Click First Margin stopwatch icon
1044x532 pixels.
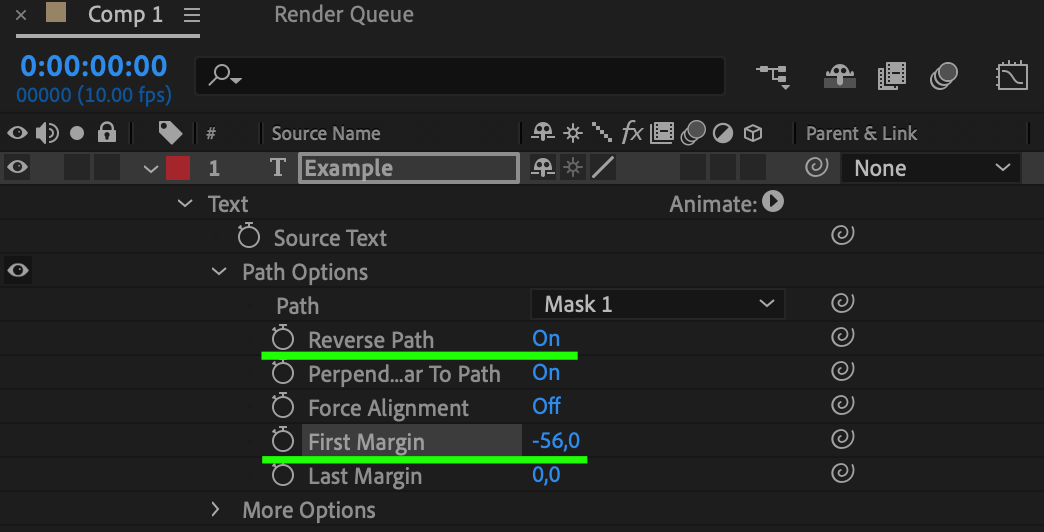coord(283,440)
